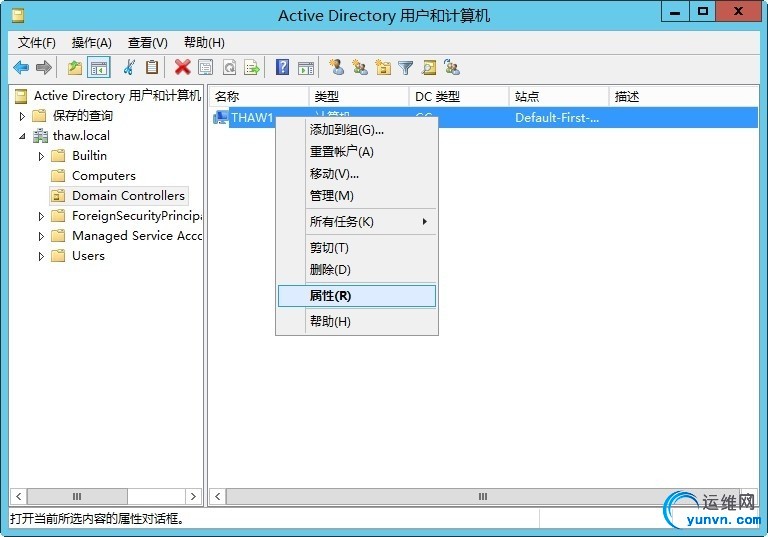The image size is (768, 537).
Task: Click the Forward arrow toolbar icon
Action: pyautogui.click(x=44, y=67)
